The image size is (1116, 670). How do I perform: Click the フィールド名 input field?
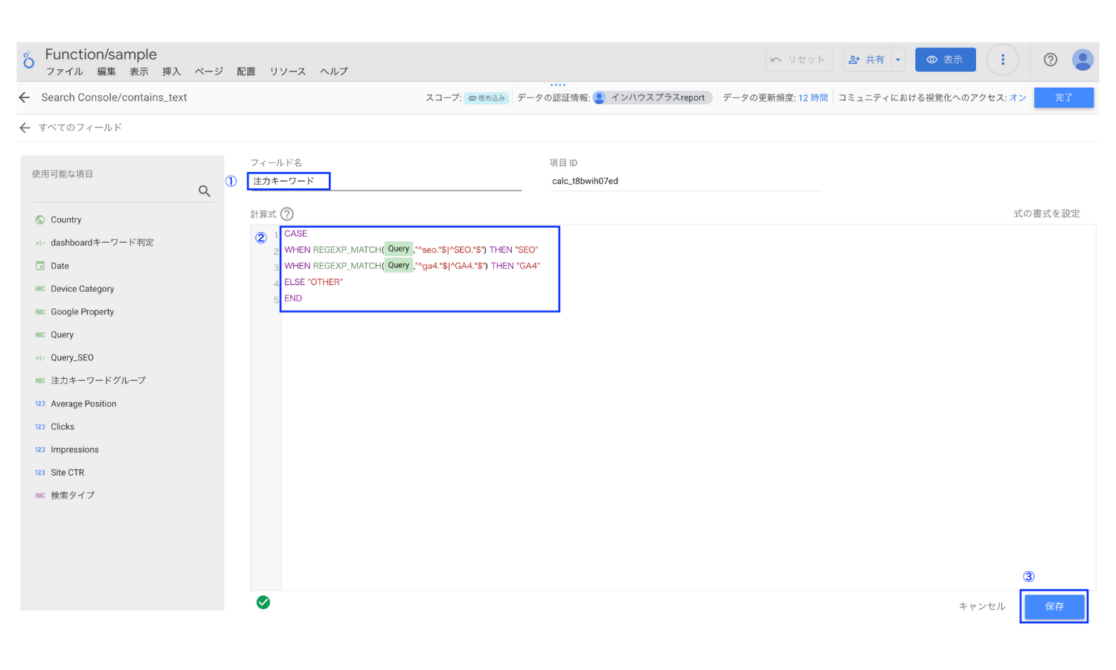pyautogui.click(x=385, y=181)
